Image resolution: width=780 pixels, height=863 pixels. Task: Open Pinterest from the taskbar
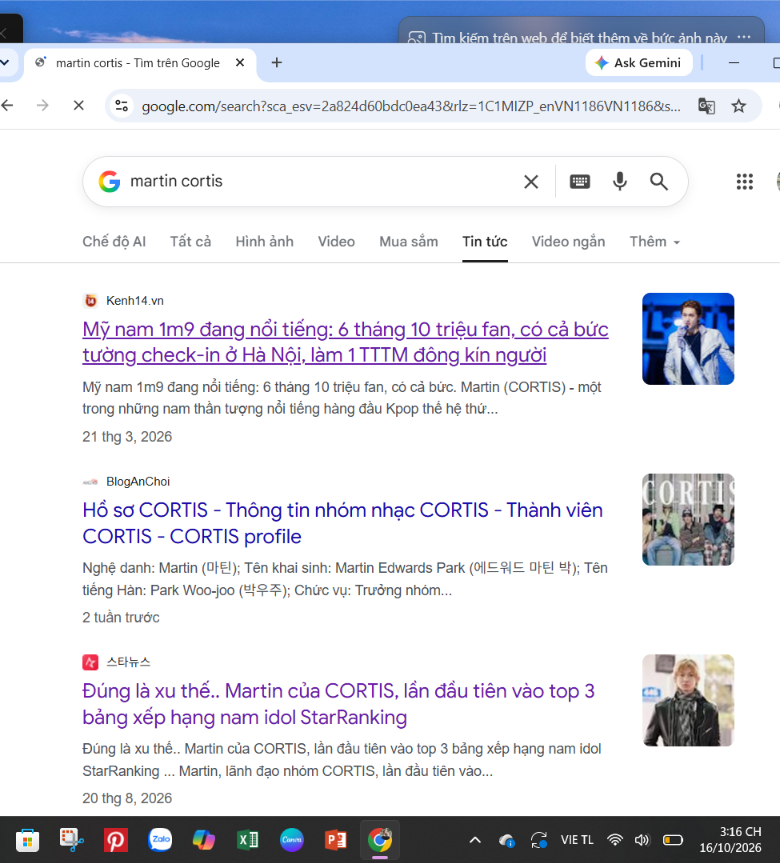click(x=116, y=840)
